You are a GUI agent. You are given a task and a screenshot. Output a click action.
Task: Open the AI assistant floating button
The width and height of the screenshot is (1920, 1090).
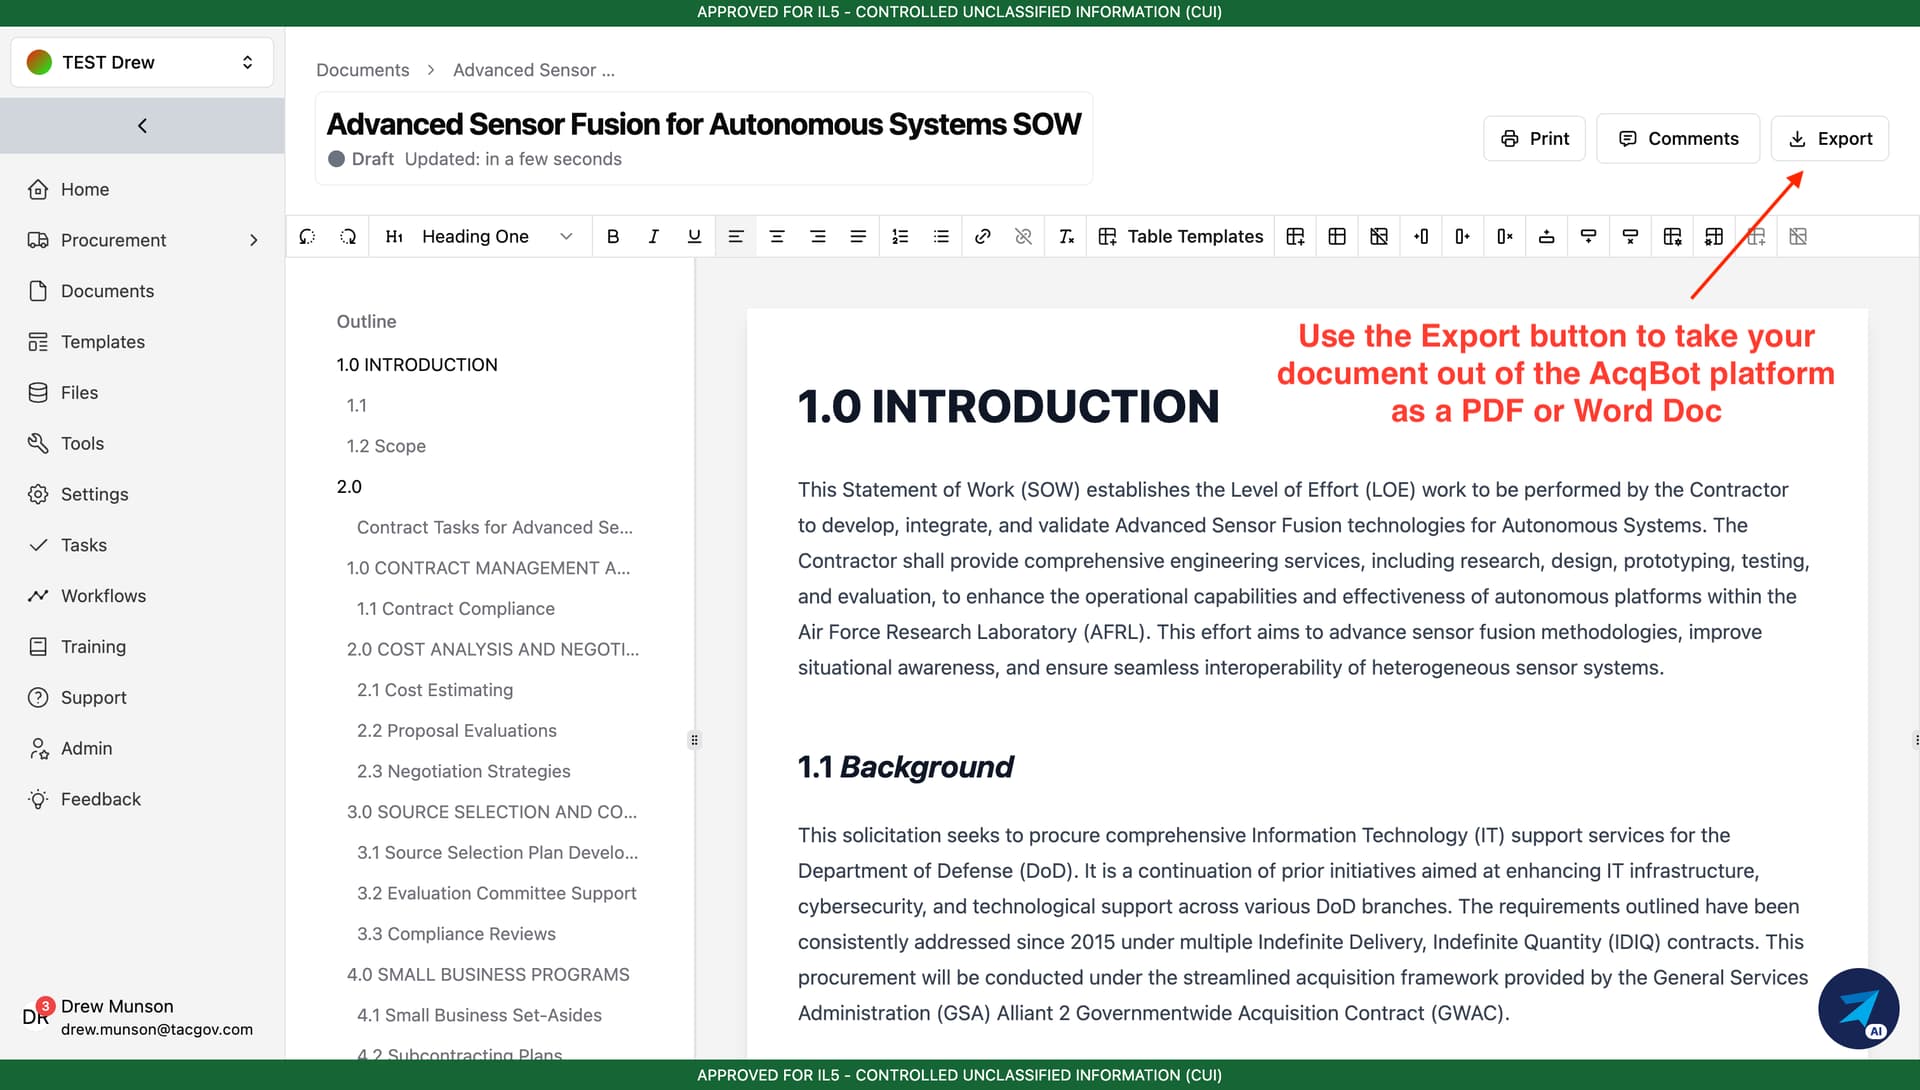click(x=1858, y=1008)
